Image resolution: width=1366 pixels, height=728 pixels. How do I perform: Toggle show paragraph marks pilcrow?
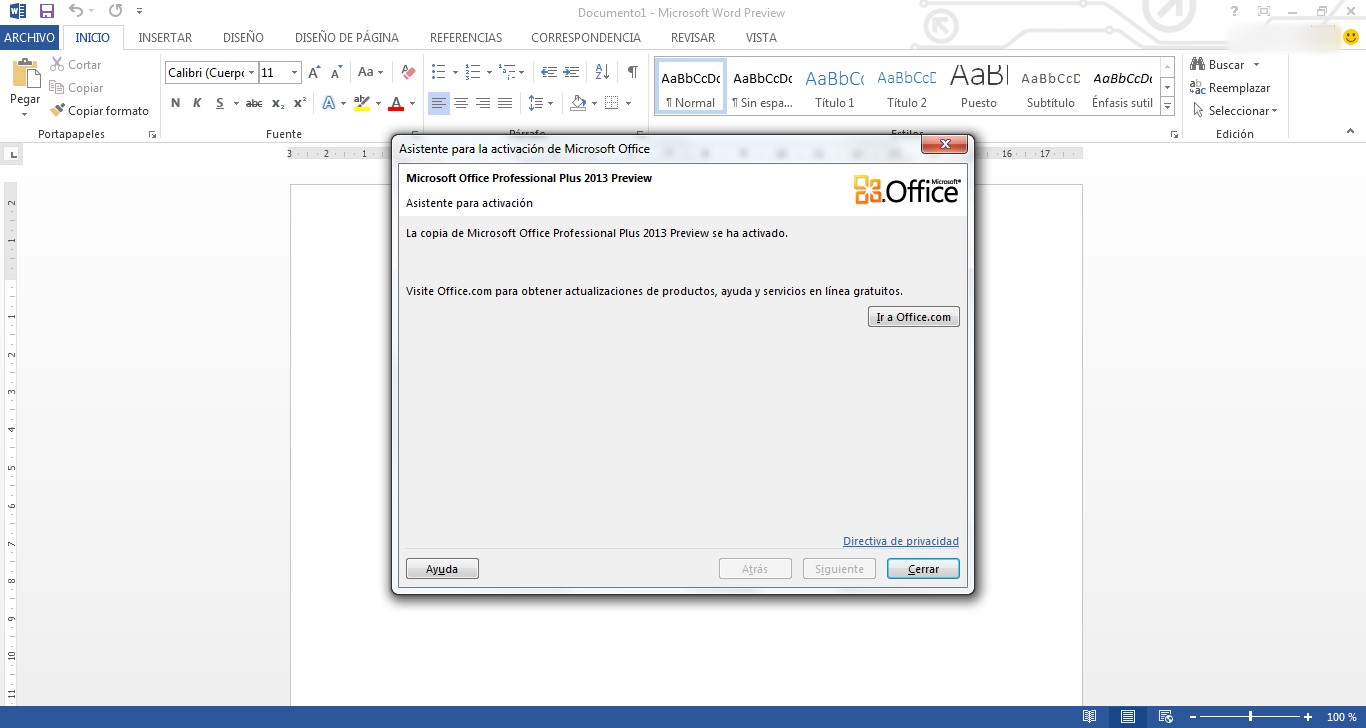(x=632, y=72)
